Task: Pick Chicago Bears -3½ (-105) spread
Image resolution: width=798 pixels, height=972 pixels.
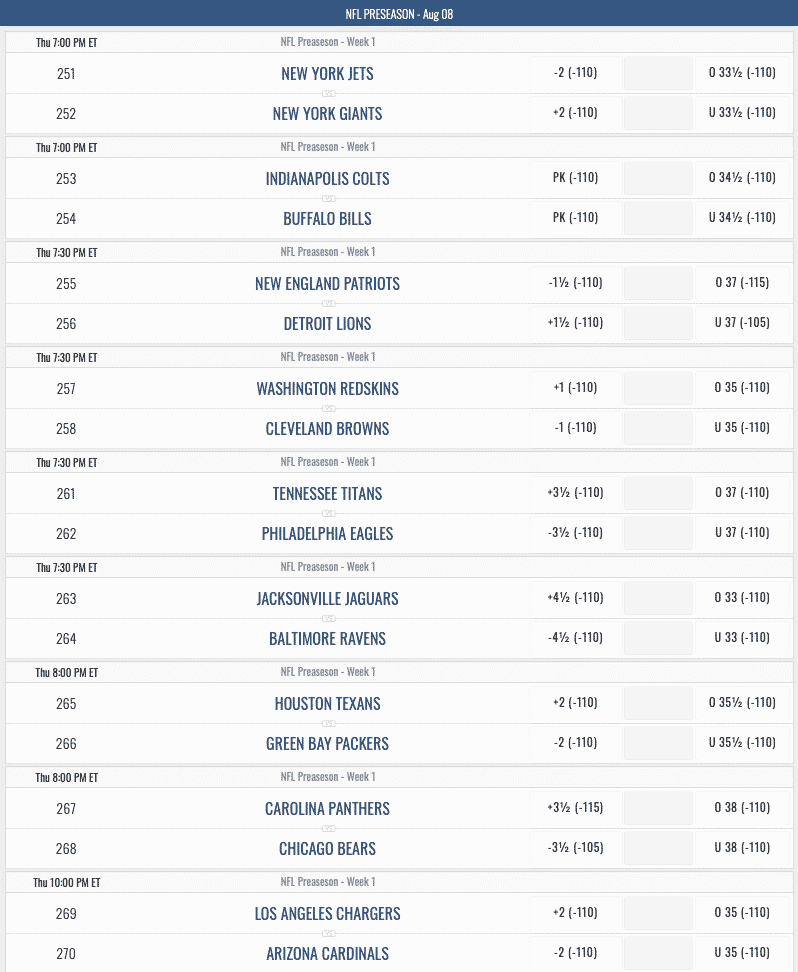Action: click(x=575, y=848)
